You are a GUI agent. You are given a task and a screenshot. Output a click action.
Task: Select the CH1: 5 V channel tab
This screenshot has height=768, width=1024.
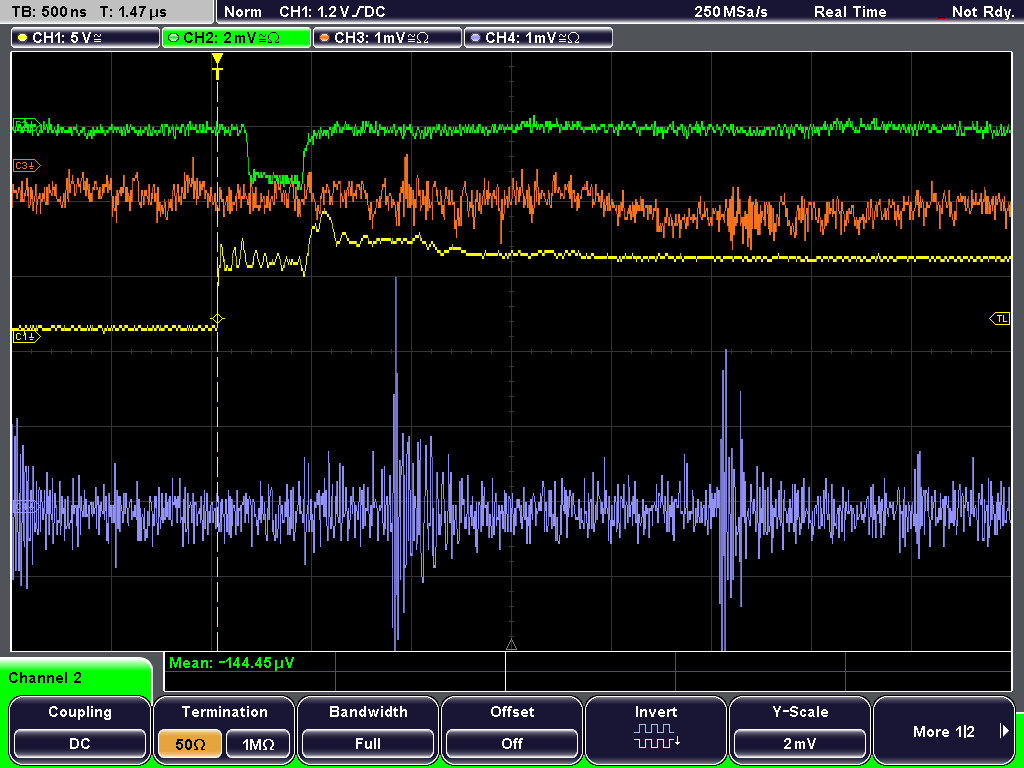[x=86, y=38]
